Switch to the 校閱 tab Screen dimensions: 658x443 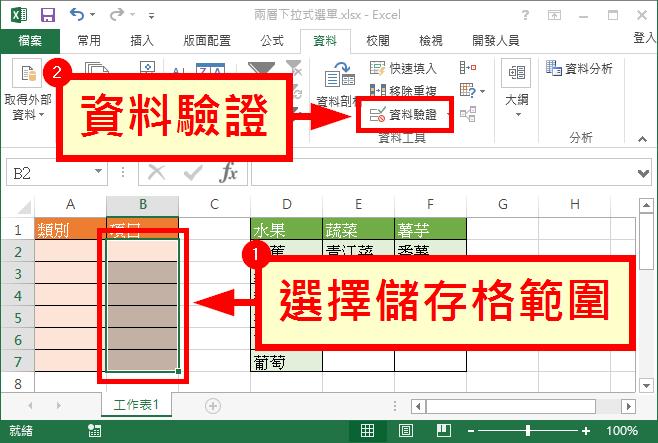click(378, 41)
